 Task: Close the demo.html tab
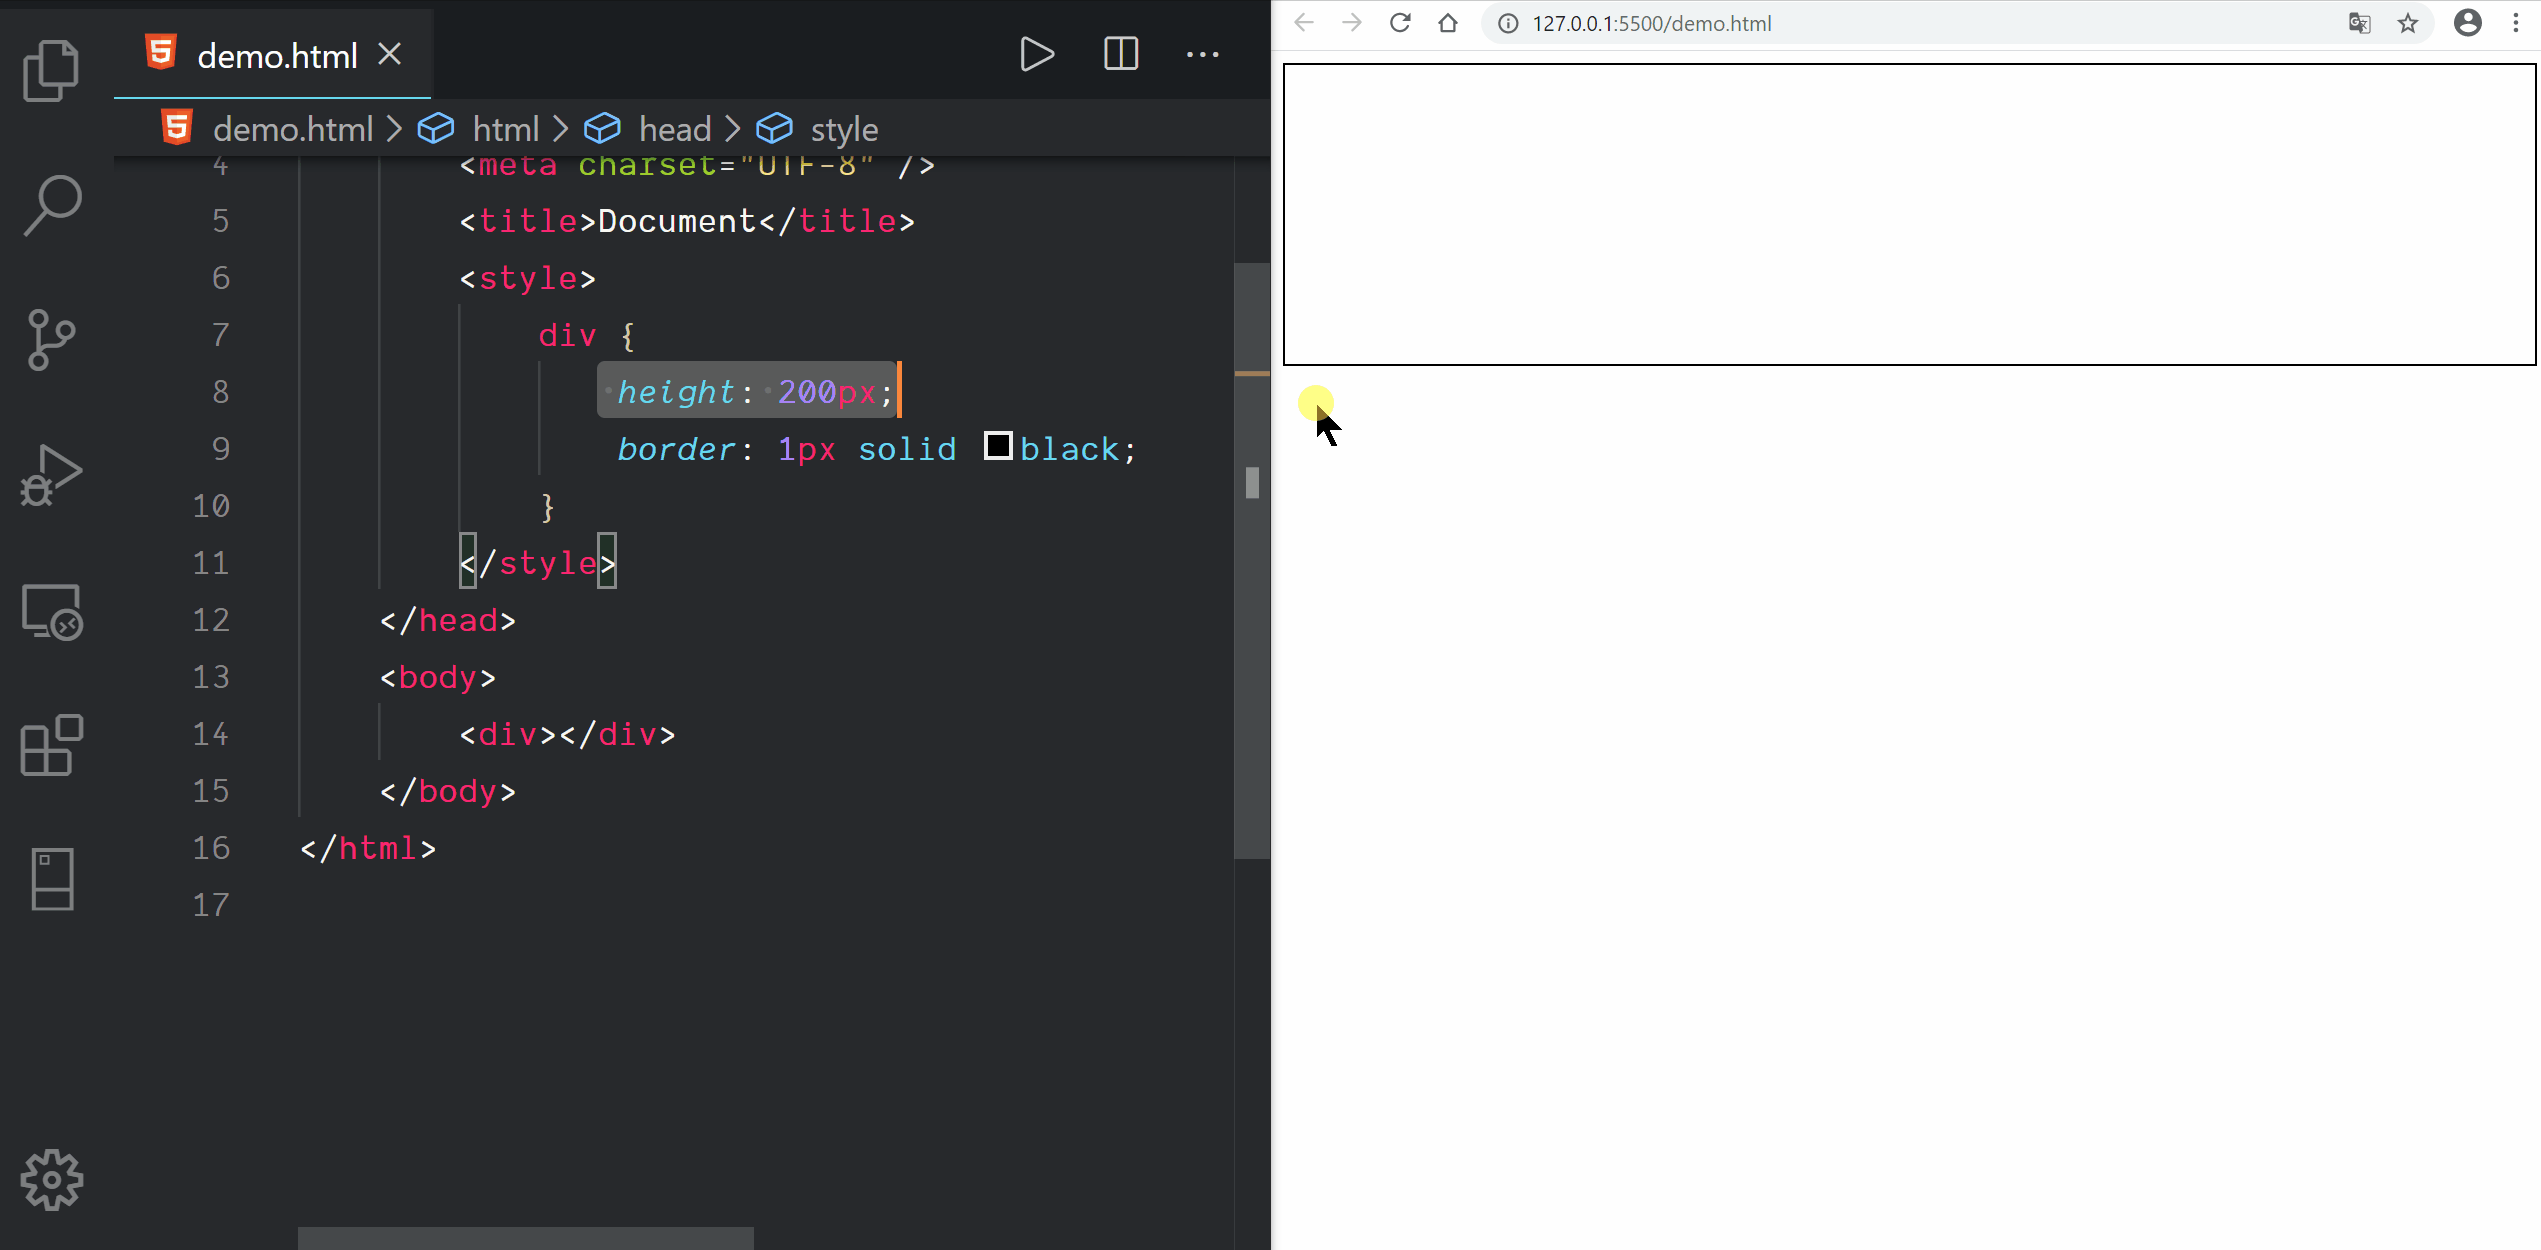(390, 54)
